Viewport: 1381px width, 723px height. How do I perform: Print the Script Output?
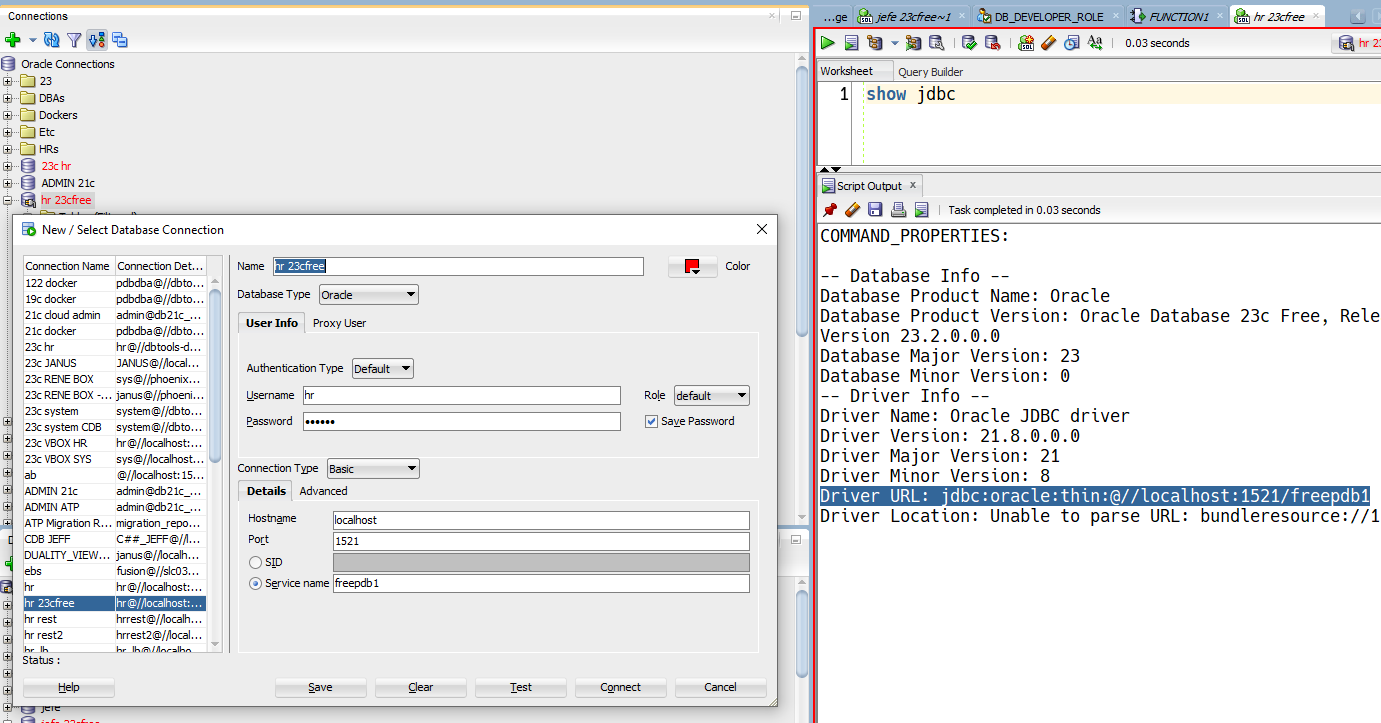(898, 210)
